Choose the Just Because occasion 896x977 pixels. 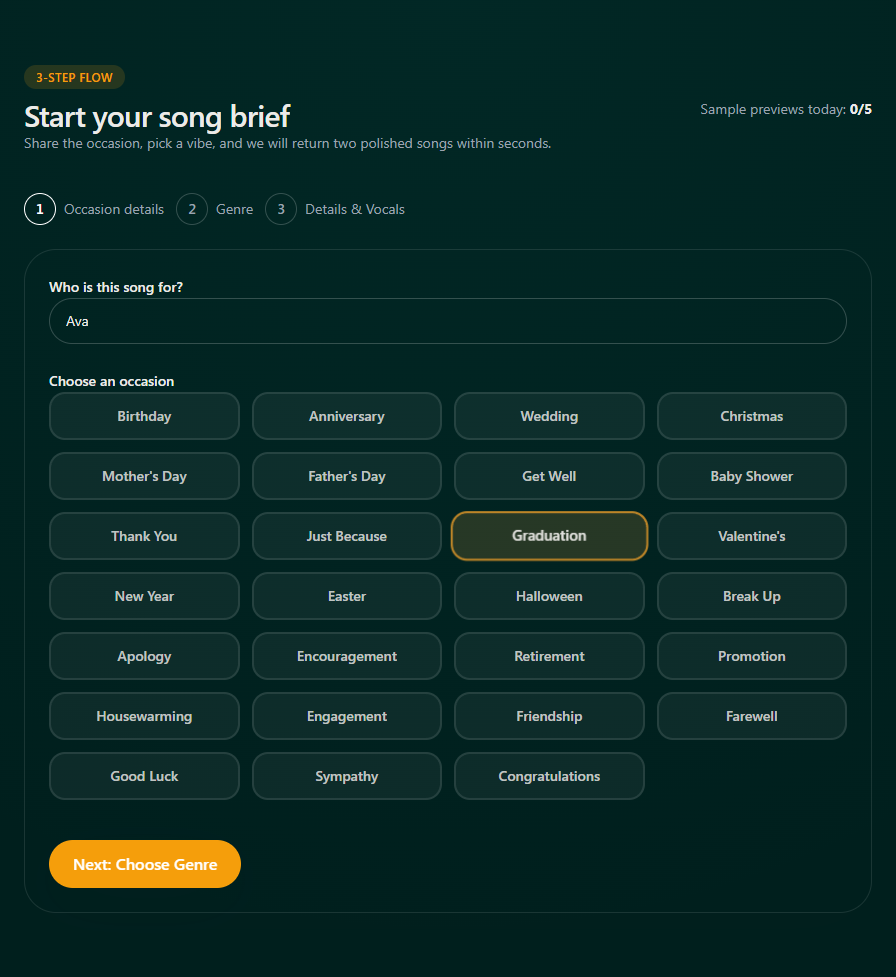point(346,536)
